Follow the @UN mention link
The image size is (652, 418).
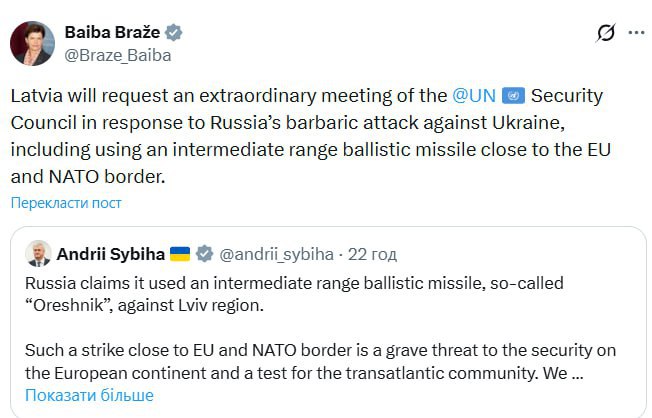474,96
